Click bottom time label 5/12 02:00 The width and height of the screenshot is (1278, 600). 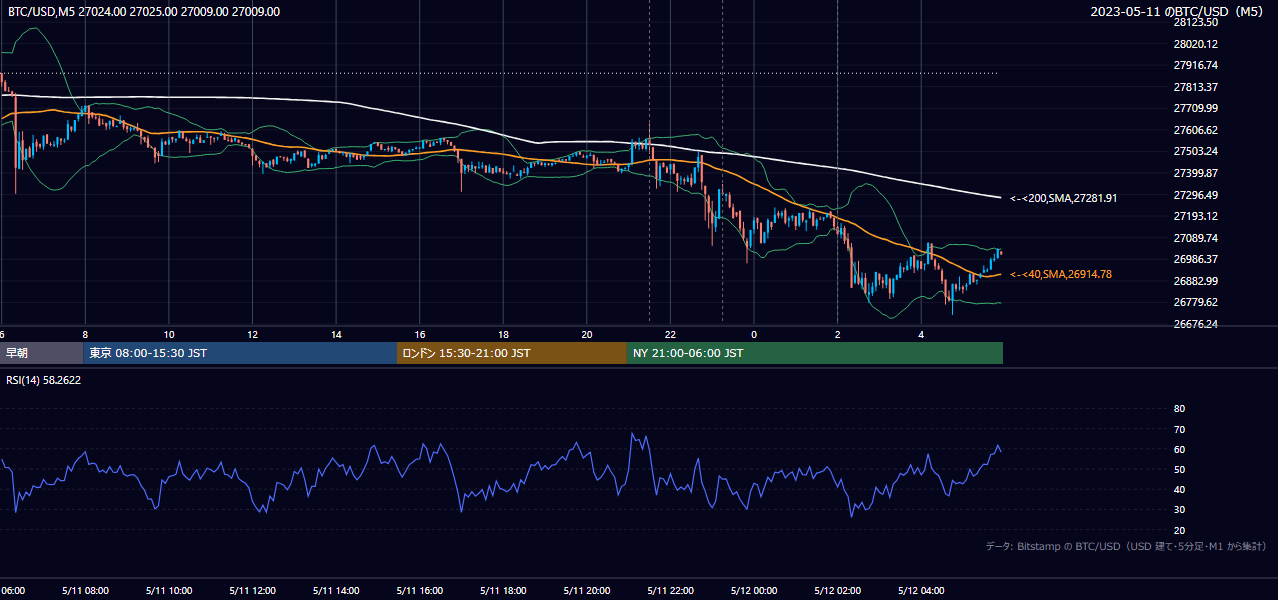[837, 591]
